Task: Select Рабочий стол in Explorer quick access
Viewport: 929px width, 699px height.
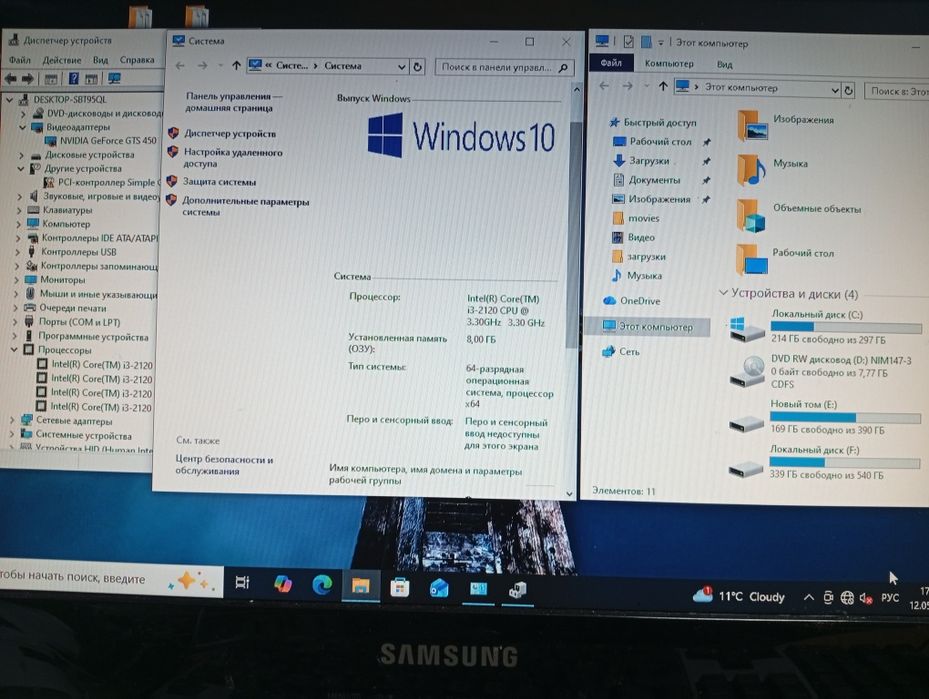Action: 653,142
